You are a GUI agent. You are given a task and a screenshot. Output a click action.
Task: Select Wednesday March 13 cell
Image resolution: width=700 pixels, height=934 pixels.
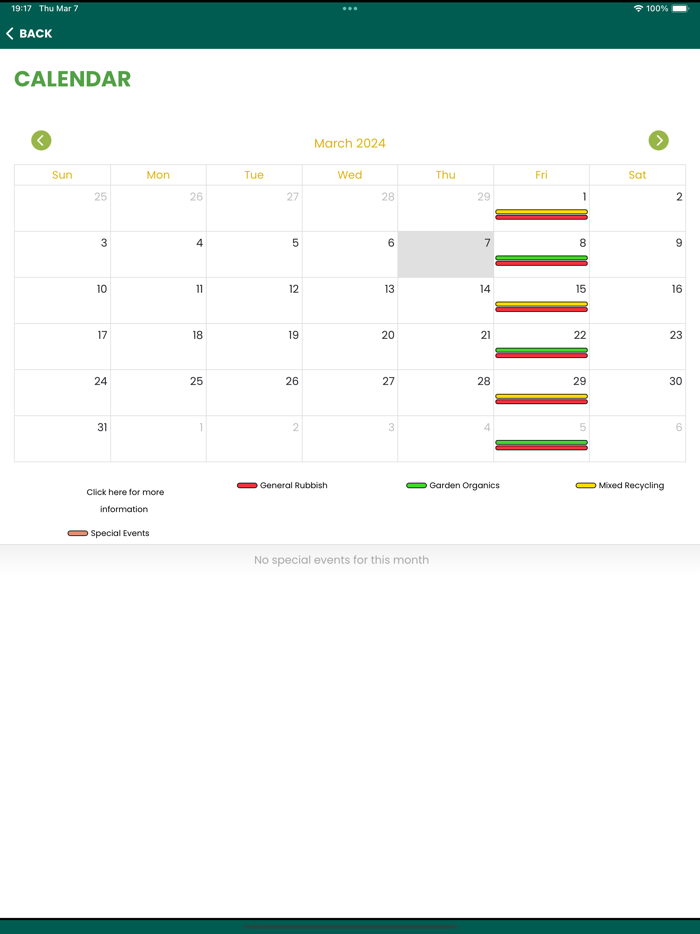point(350,301)
